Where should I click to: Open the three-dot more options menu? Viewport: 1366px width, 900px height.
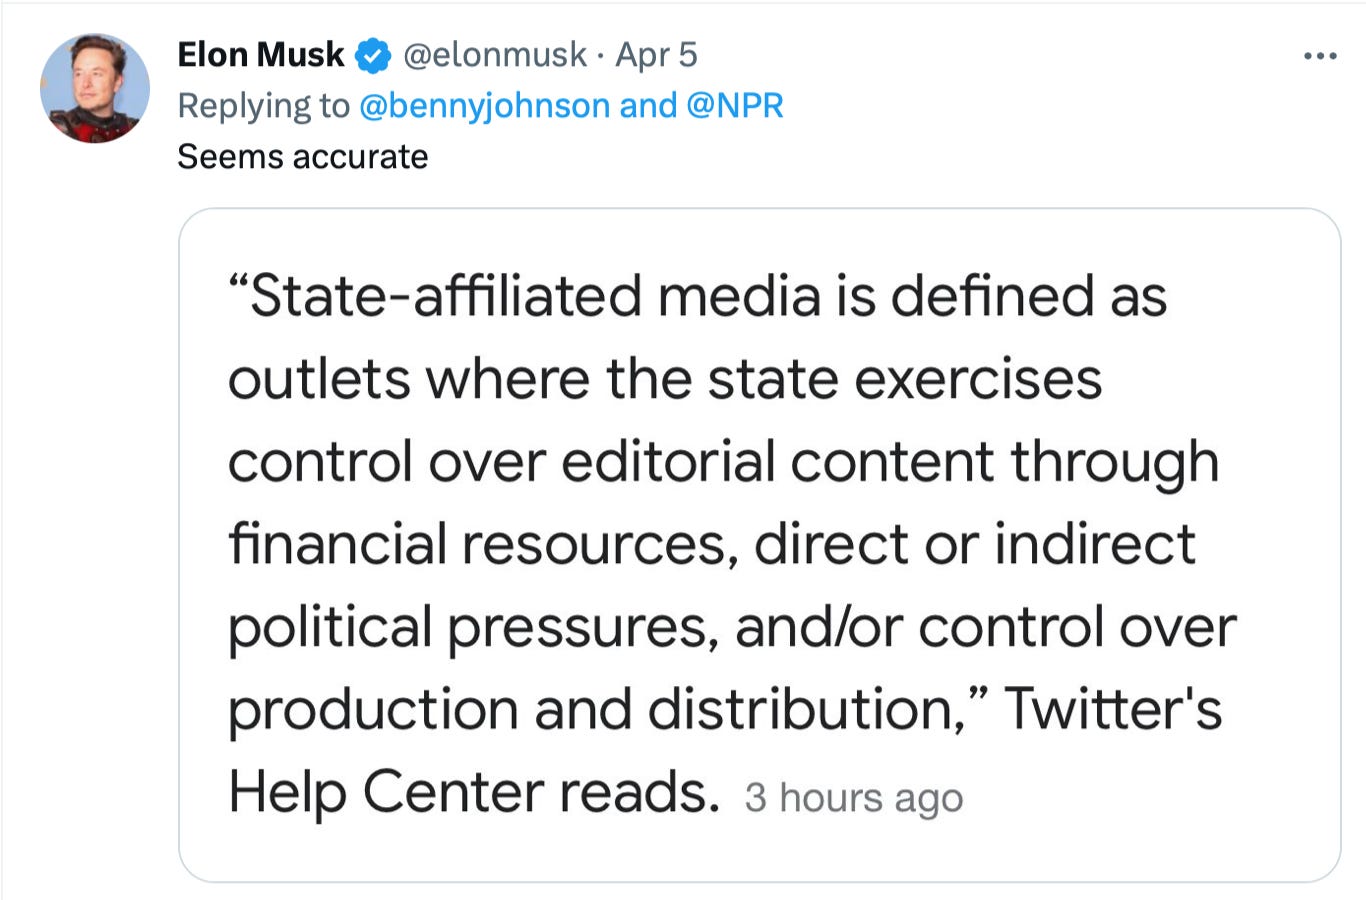click(1320, 57)
